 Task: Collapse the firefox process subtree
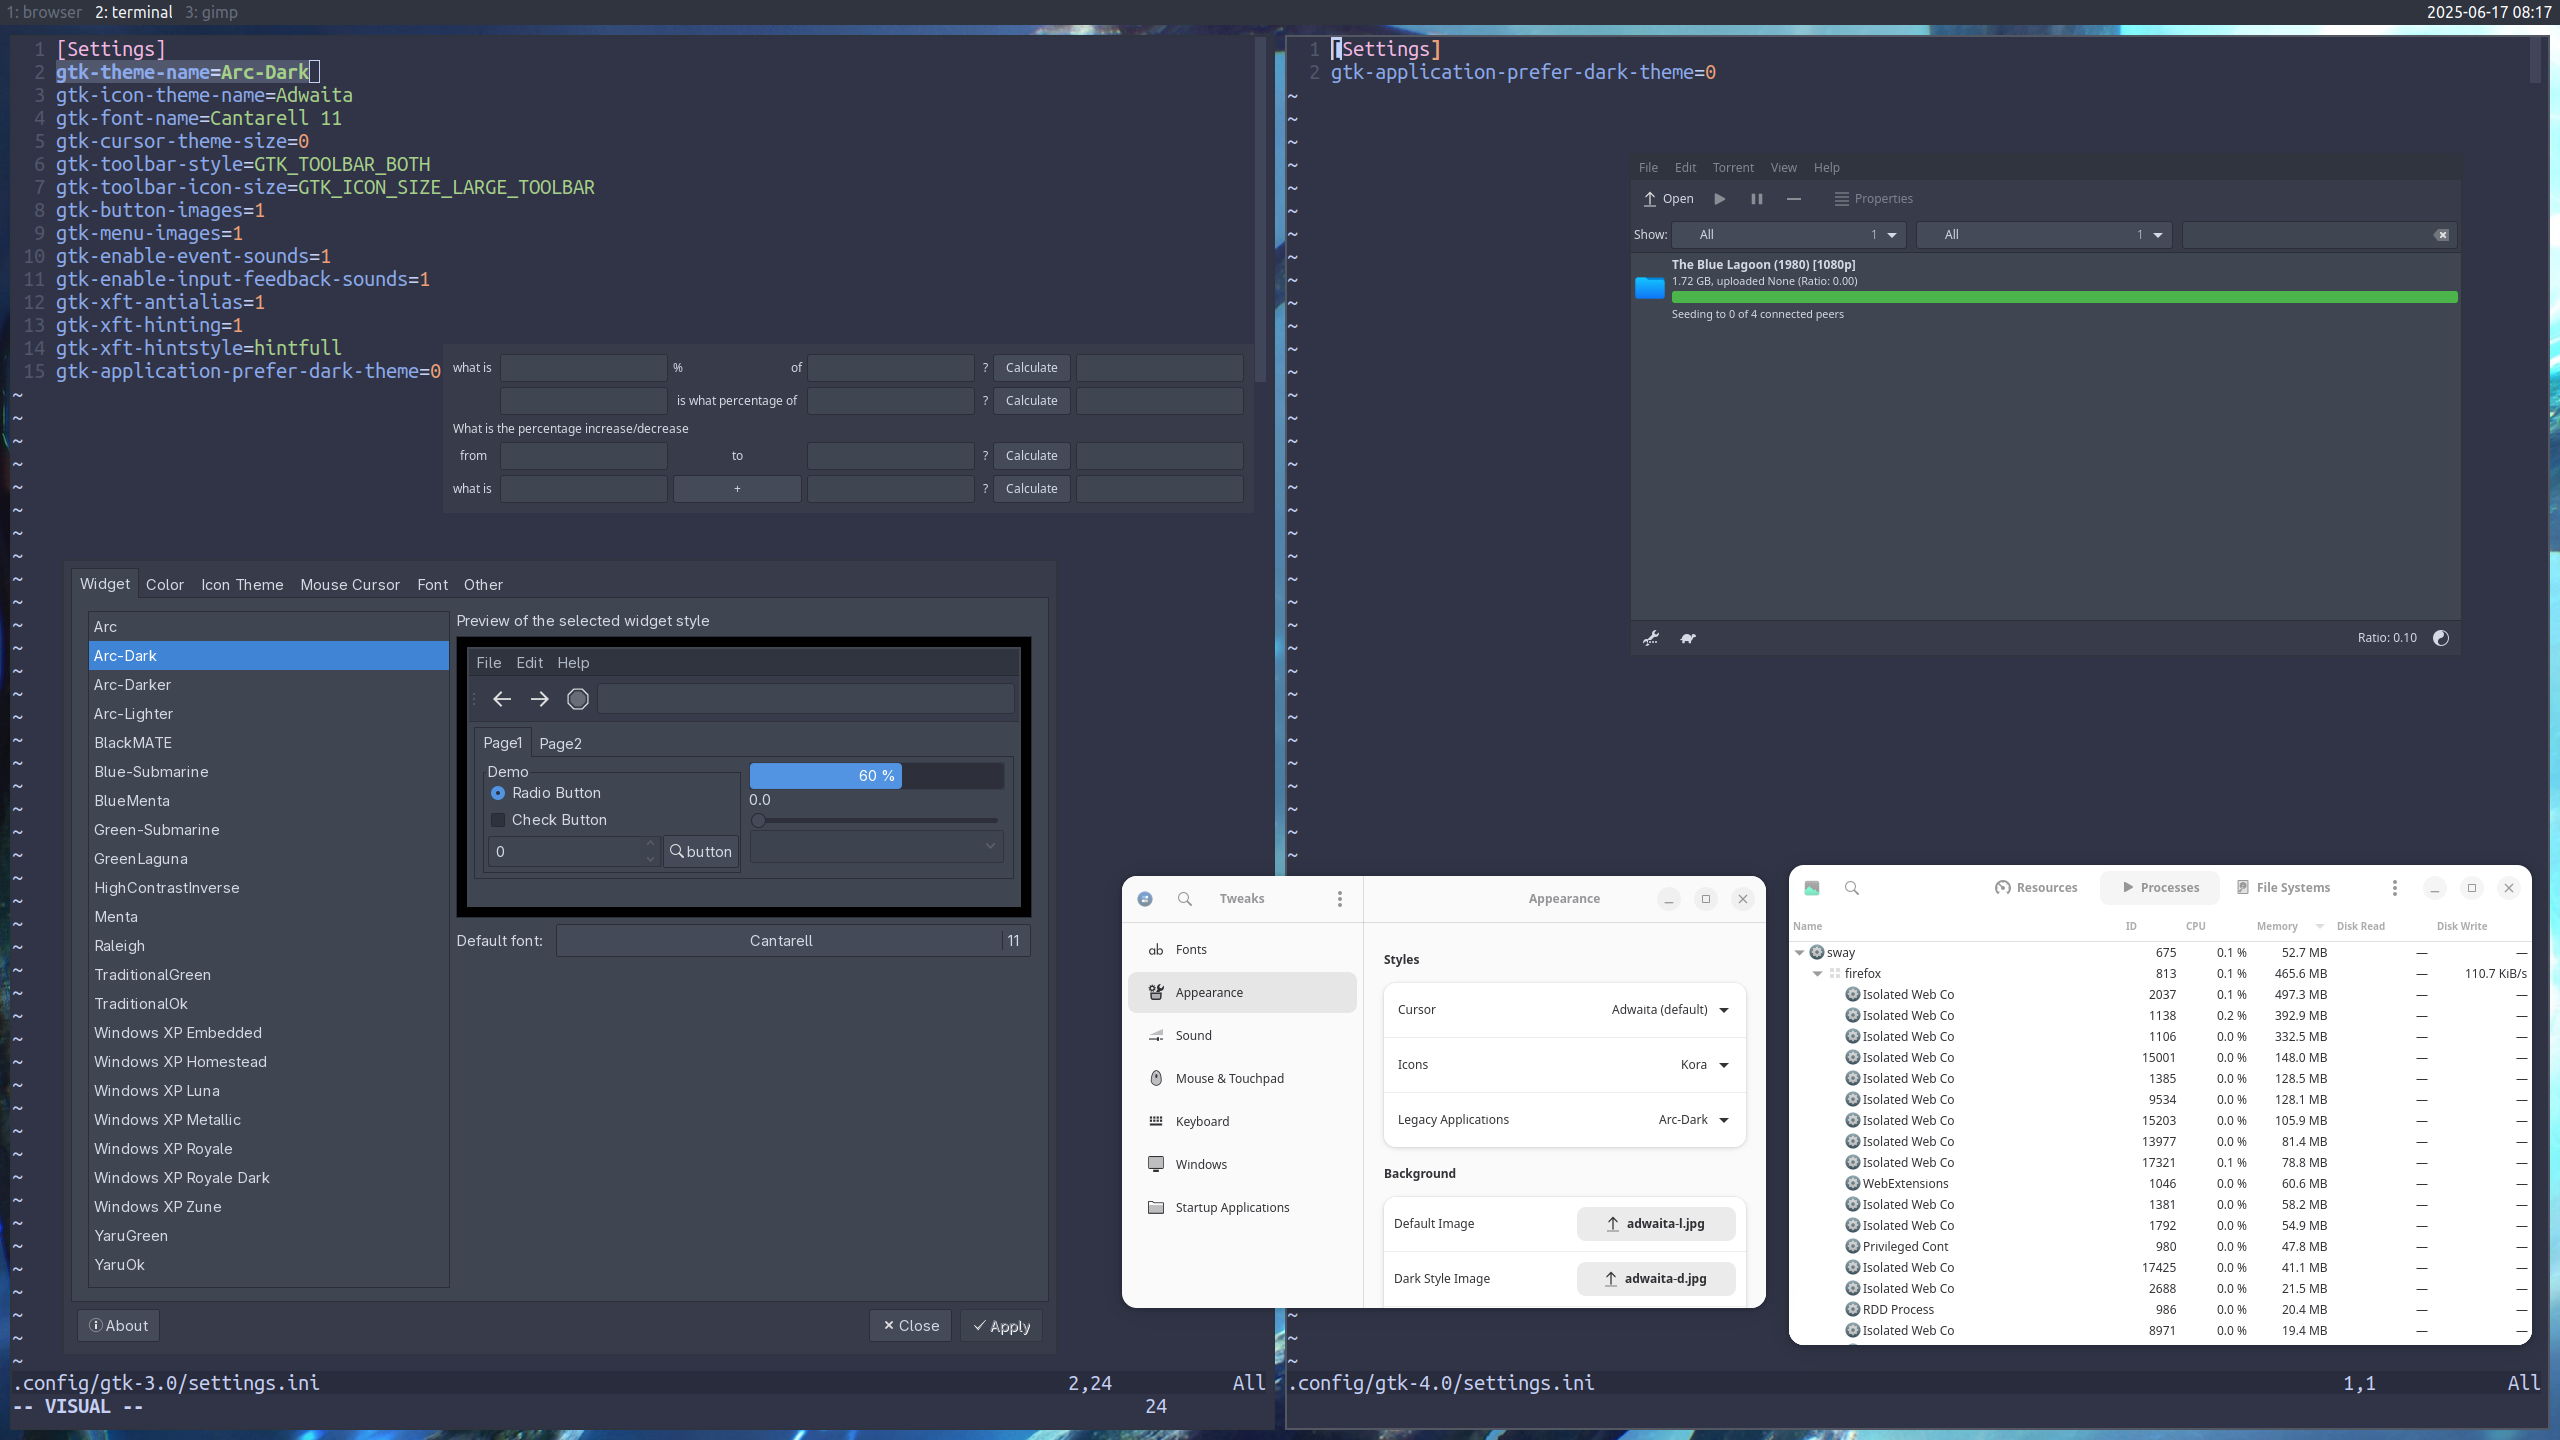(x=1817, y=974)
